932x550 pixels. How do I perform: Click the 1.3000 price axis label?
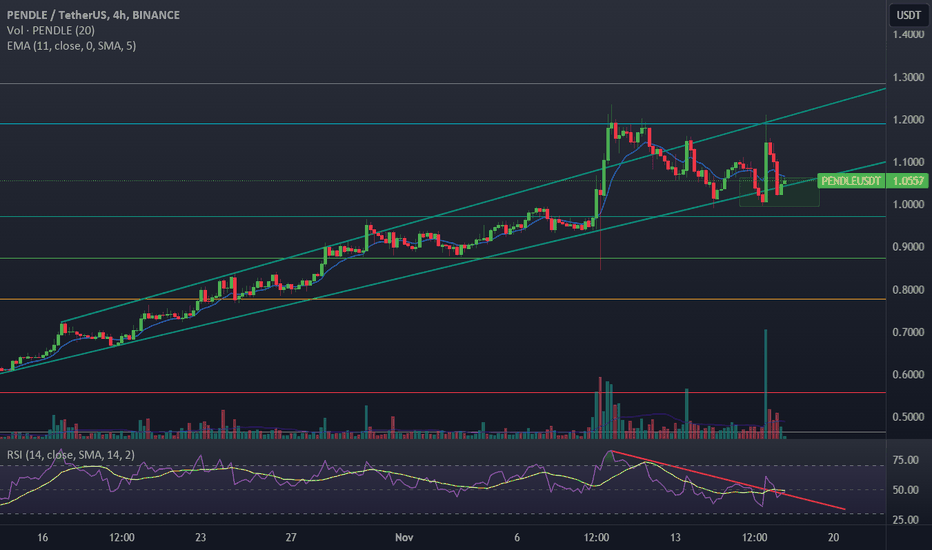coord(908,77)
